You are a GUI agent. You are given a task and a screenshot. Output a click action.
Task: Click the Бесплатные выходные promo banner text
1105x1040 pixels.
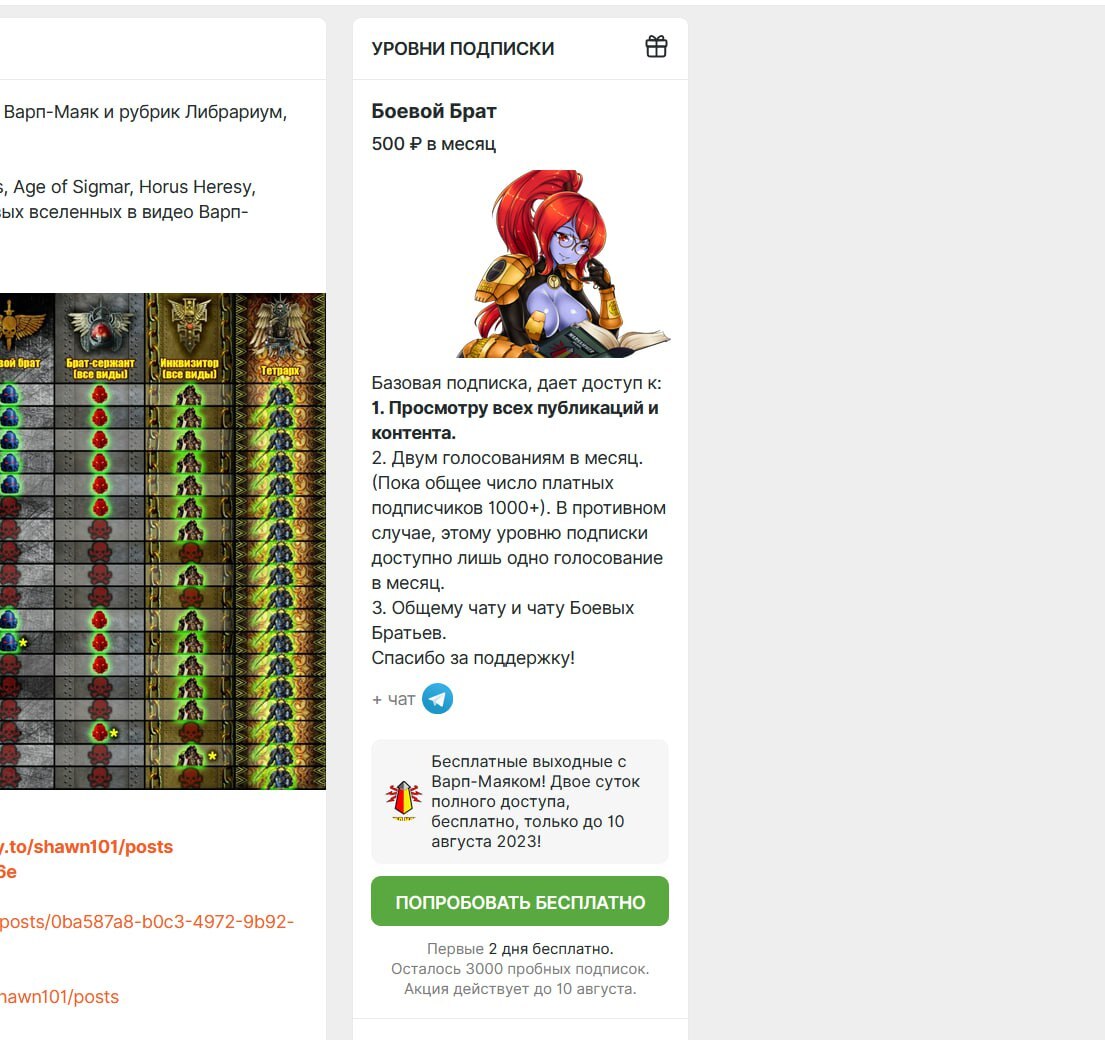point(536,801)
